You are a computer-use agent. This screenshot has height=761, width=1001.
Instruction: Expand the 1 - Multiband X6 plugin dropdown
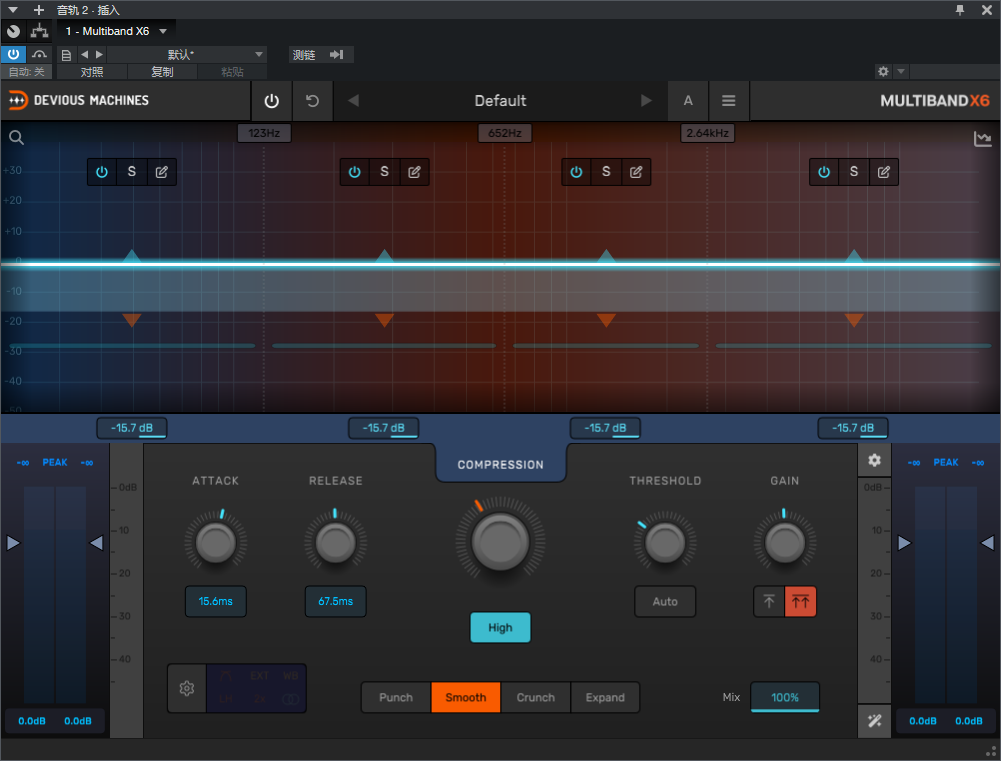(x=163, y=31)
